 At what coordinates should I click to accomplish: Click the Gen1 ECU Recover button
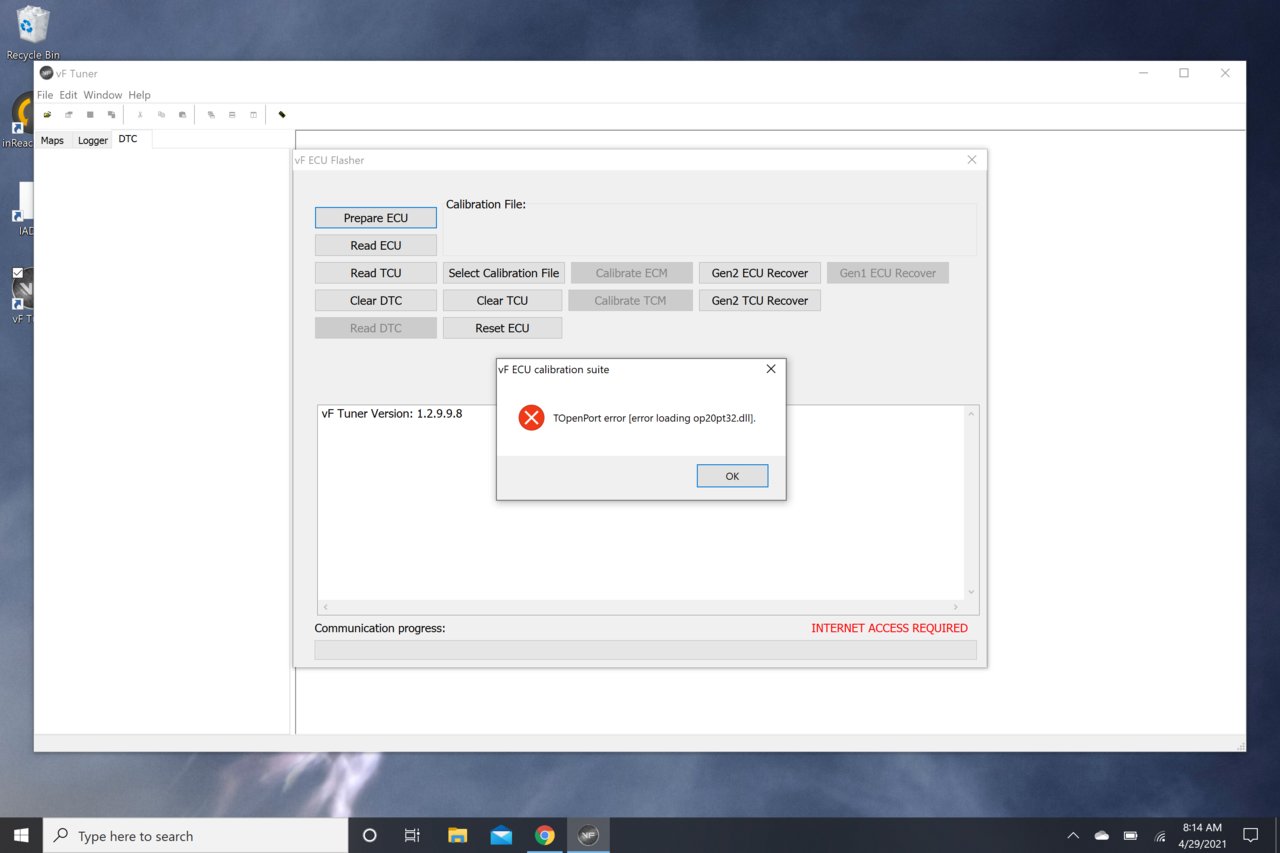coord(888,273)
